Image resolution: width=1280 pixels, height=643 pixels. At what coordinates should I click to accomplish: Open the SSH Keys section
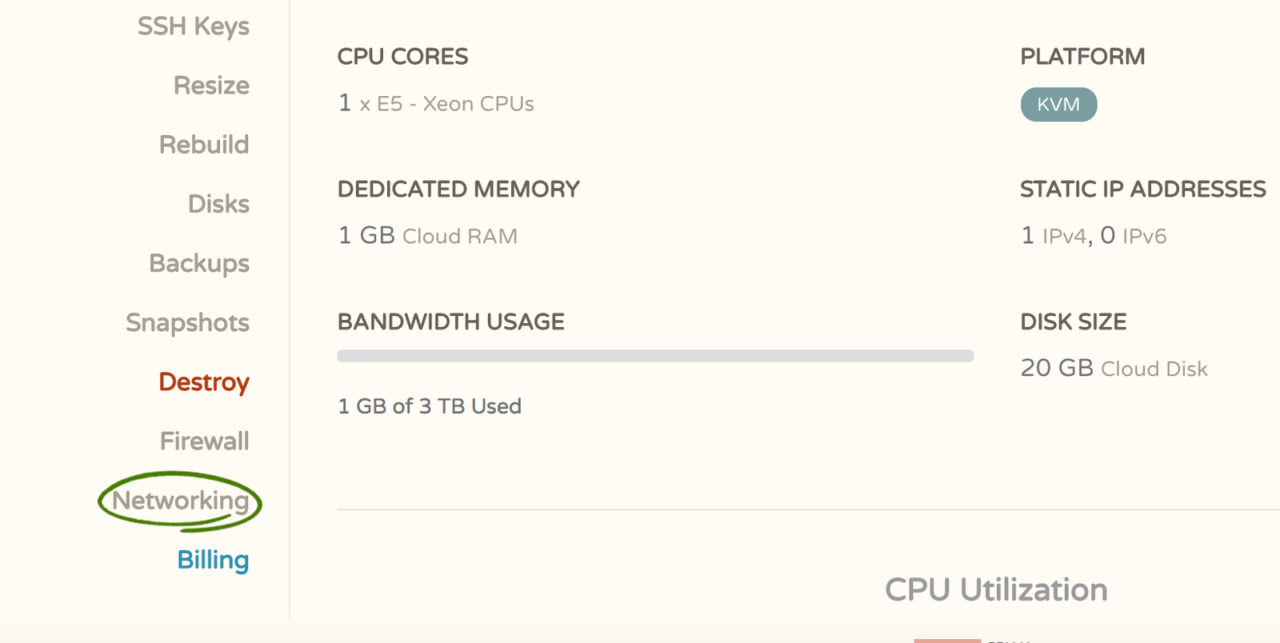[193, 27]
